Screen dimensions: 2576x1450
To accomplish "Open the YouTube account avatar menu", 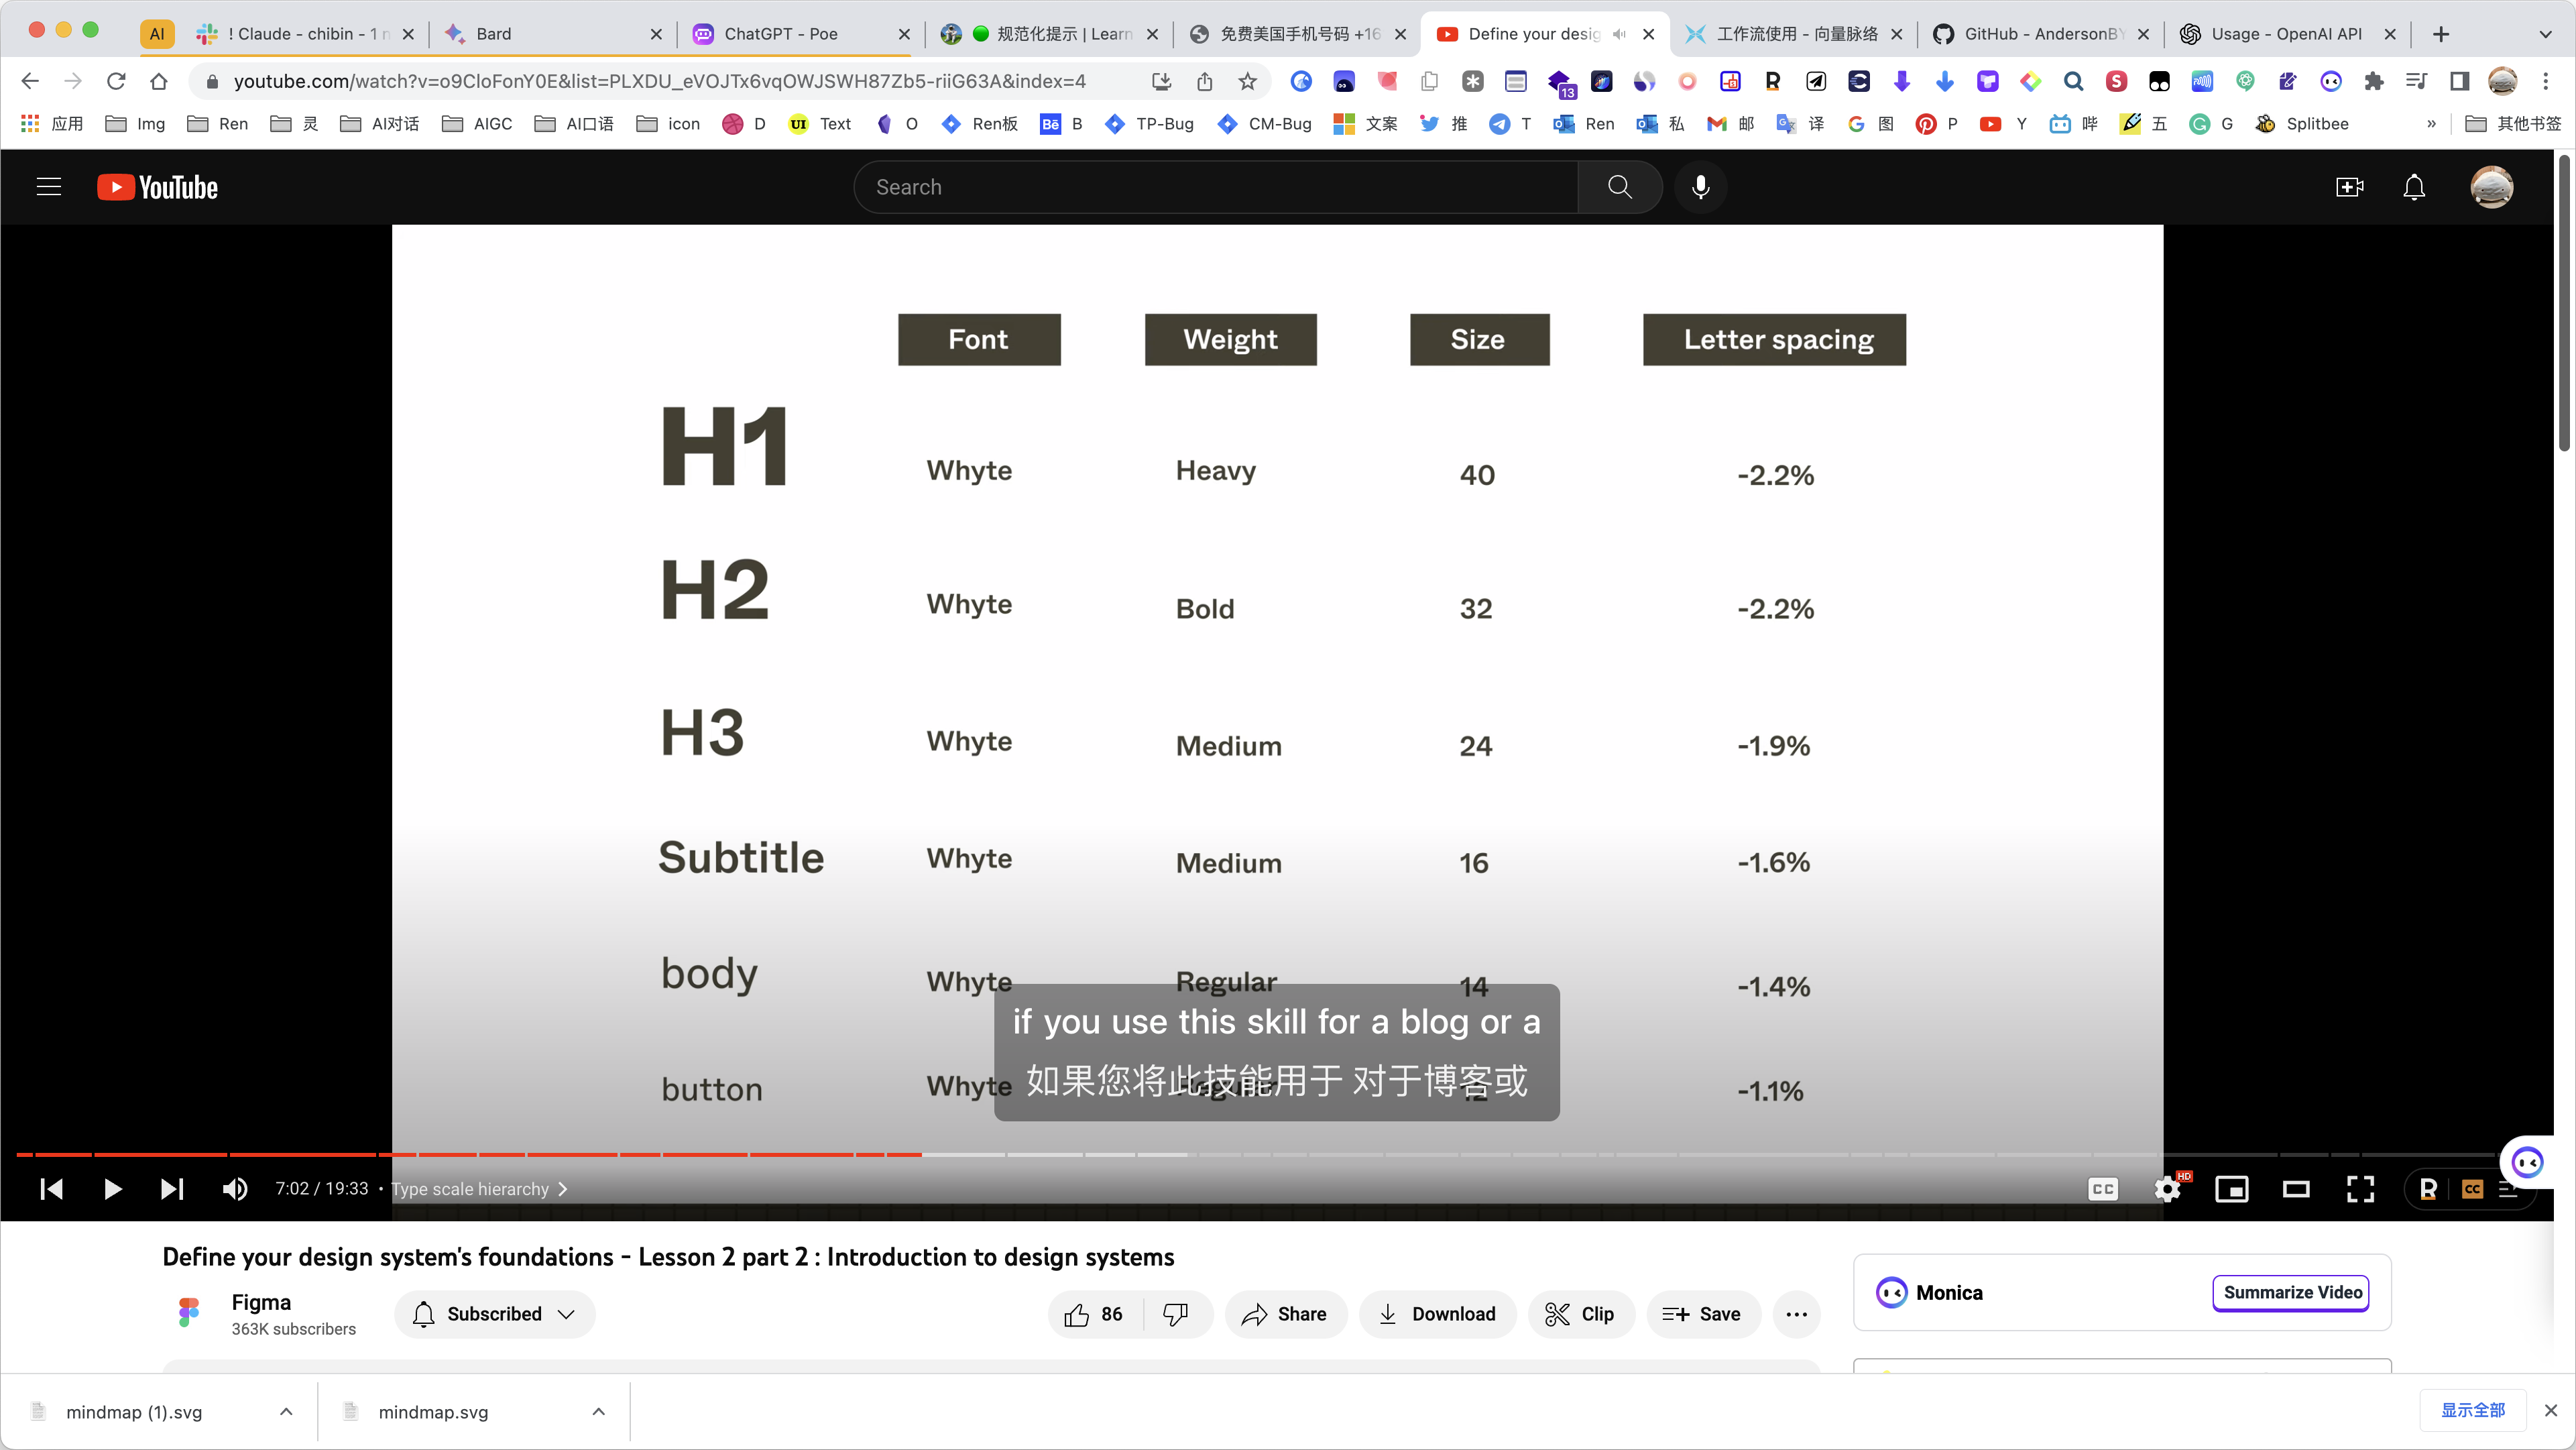I will click(2491, 187).
